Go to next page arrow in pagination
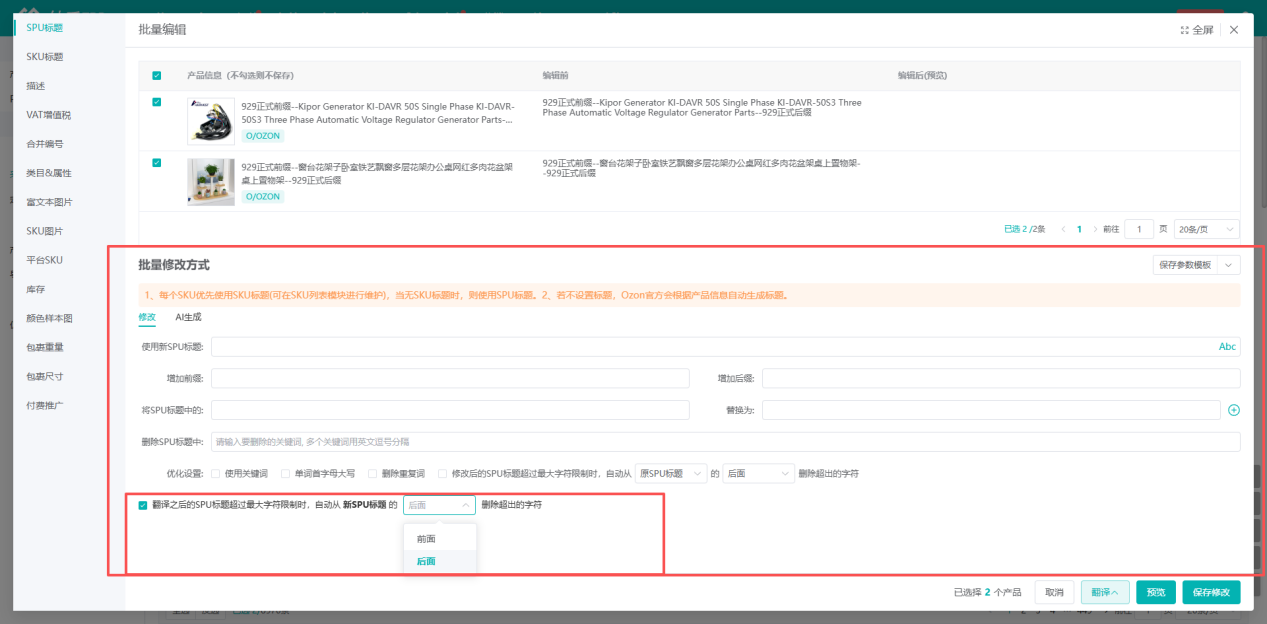This screenshot has height=624, width=1267. point(1095,229)
